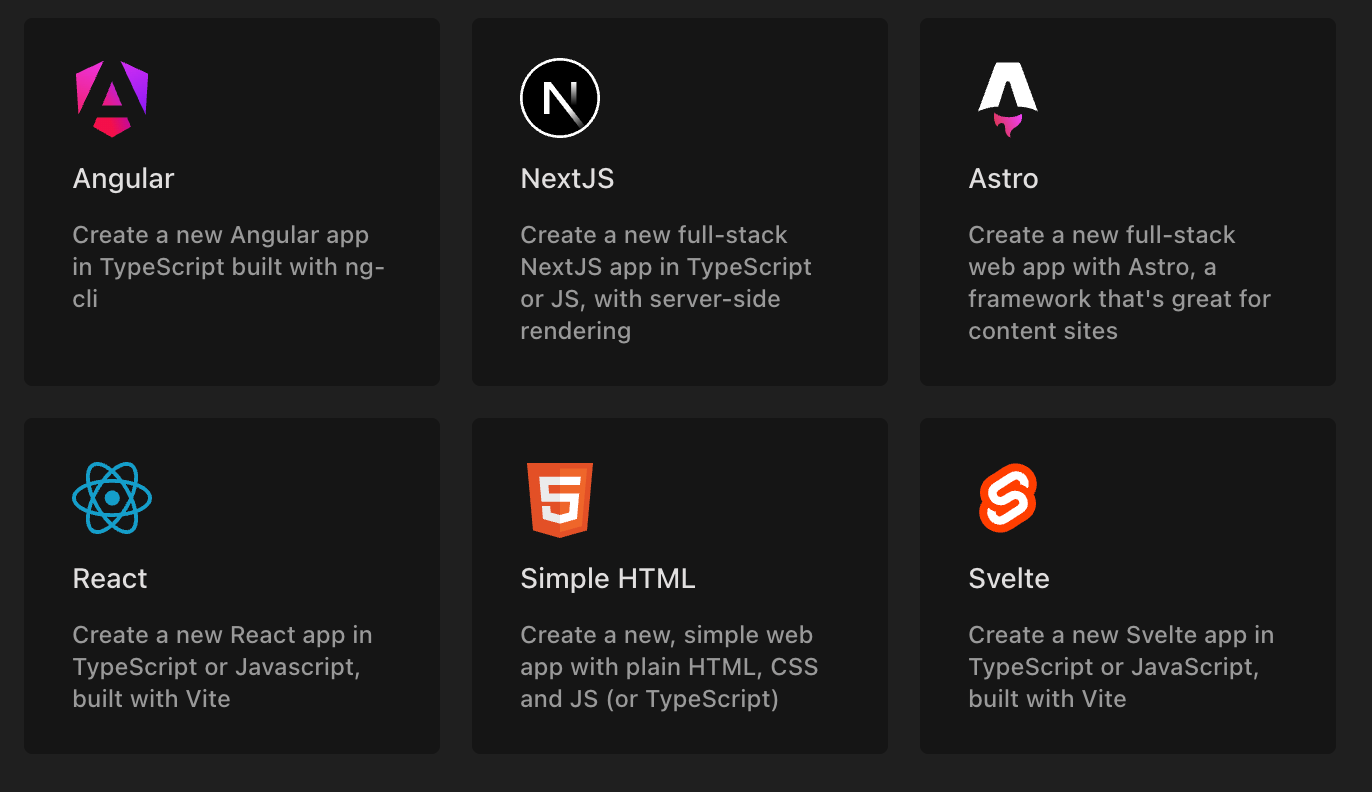Click 'plain HTML, CSS and JS' description
Viewport: 1372px width, 792px height.
point(669,667)
